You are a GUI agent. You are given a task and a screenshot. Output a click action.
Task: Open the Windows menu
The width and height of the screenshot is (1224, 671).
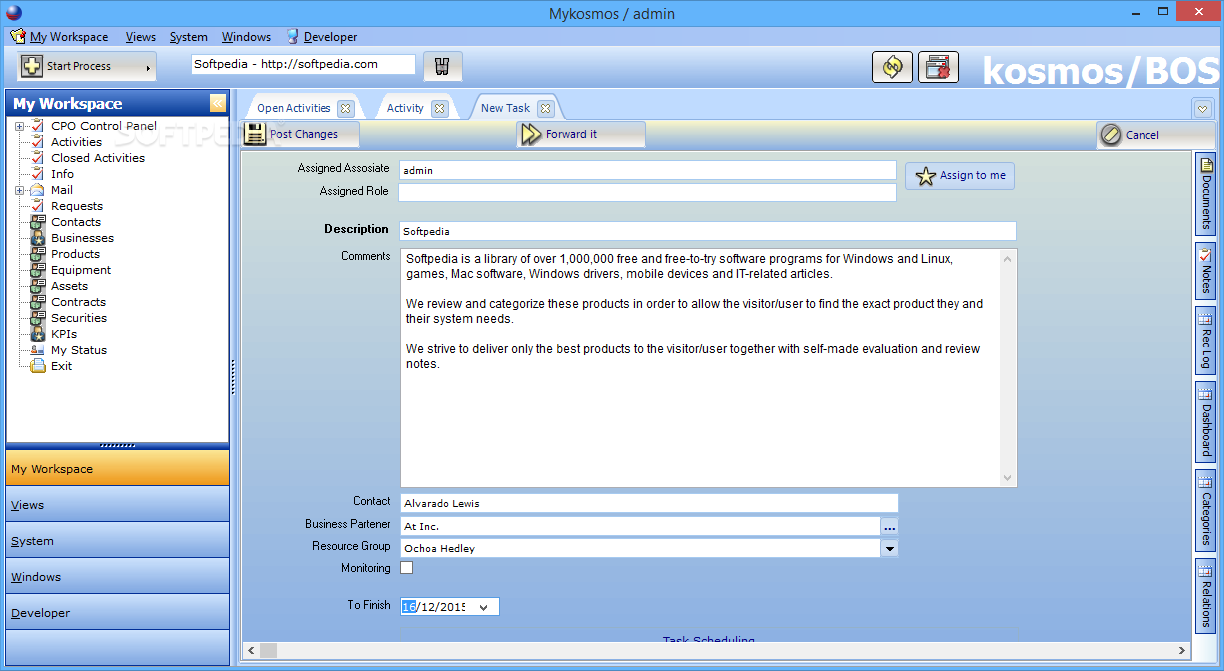pyautogui.click(x=246, y=37)
